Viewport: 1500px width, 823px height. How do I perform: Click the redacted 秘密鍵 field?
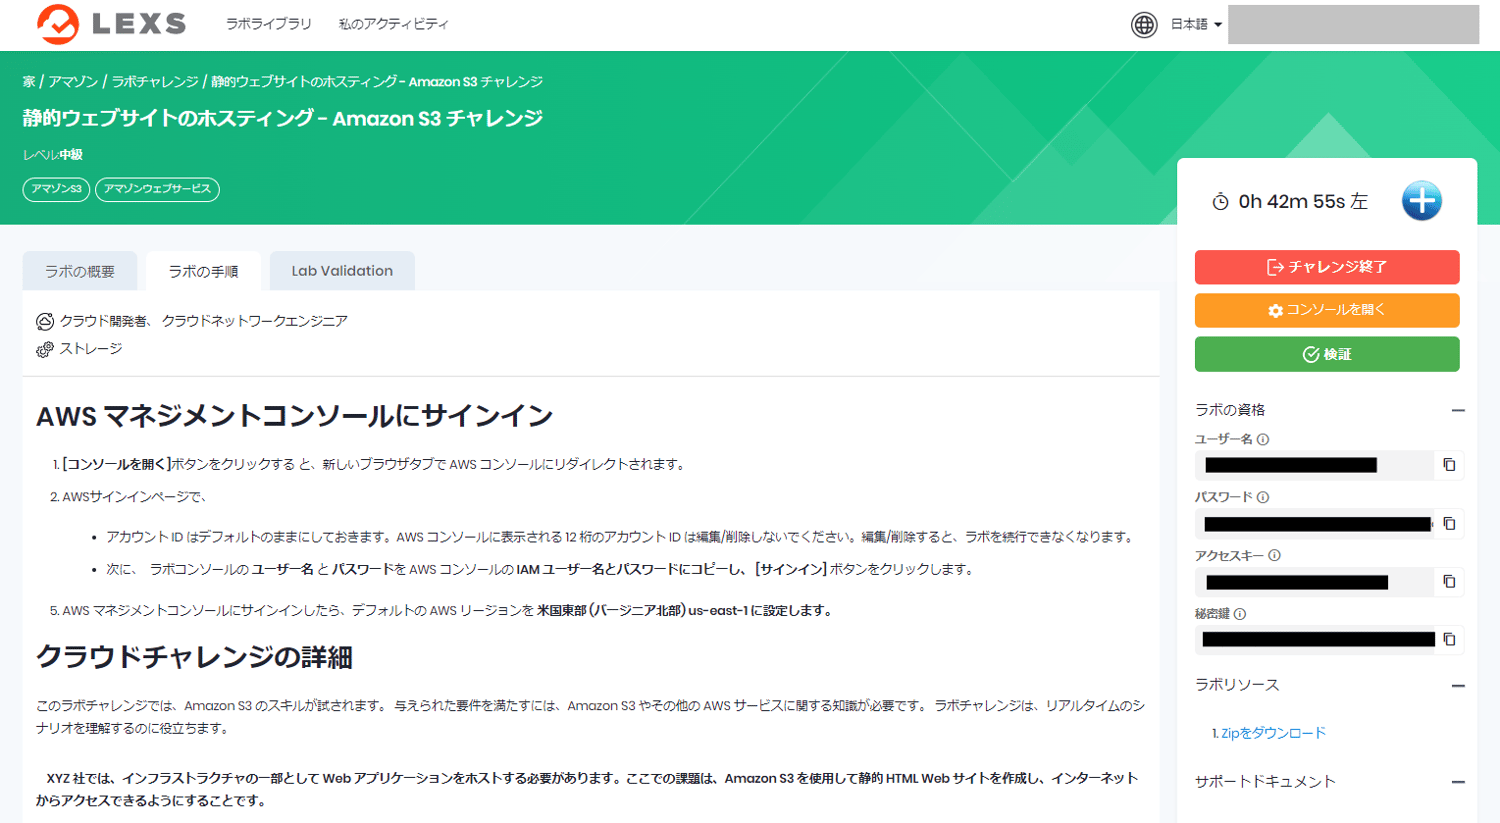tap(1315, 640)
